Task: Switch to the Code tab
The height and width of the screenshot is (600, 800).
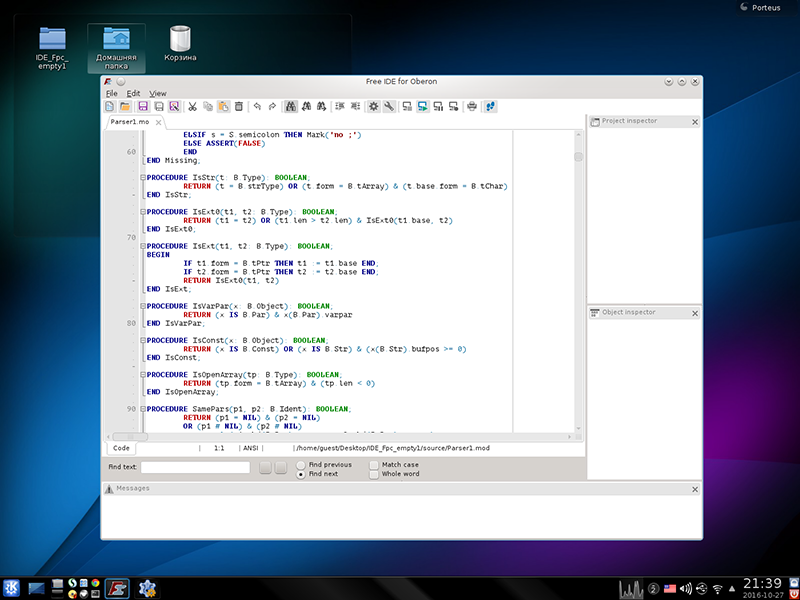Action: 121,449
